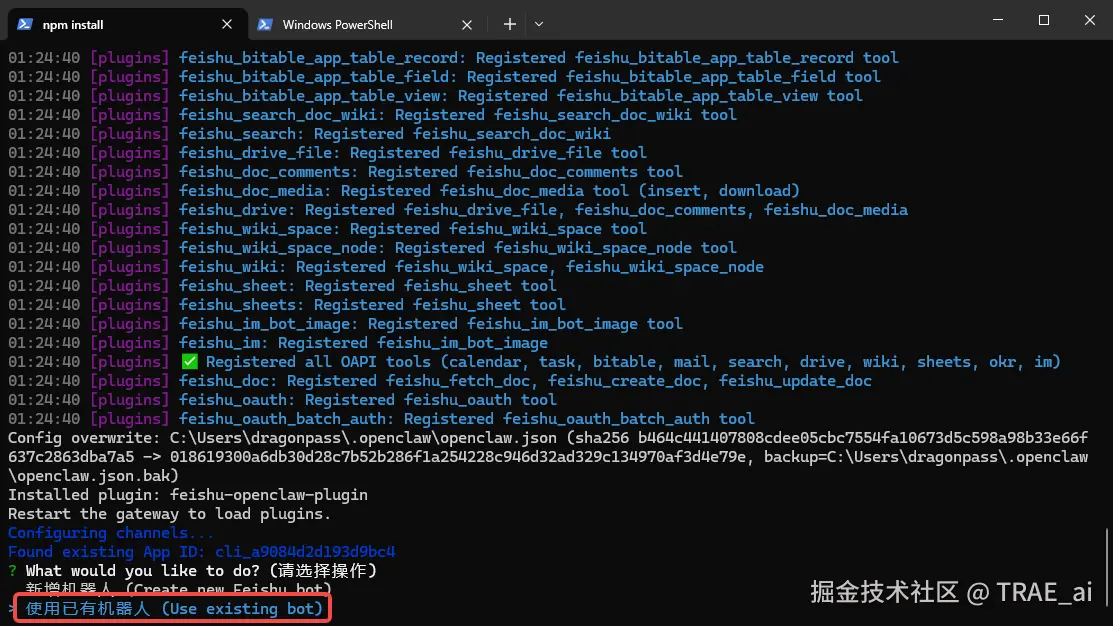Click the PowerShell icon on npm install tab
1113x626 pixels.
point(25,24)
